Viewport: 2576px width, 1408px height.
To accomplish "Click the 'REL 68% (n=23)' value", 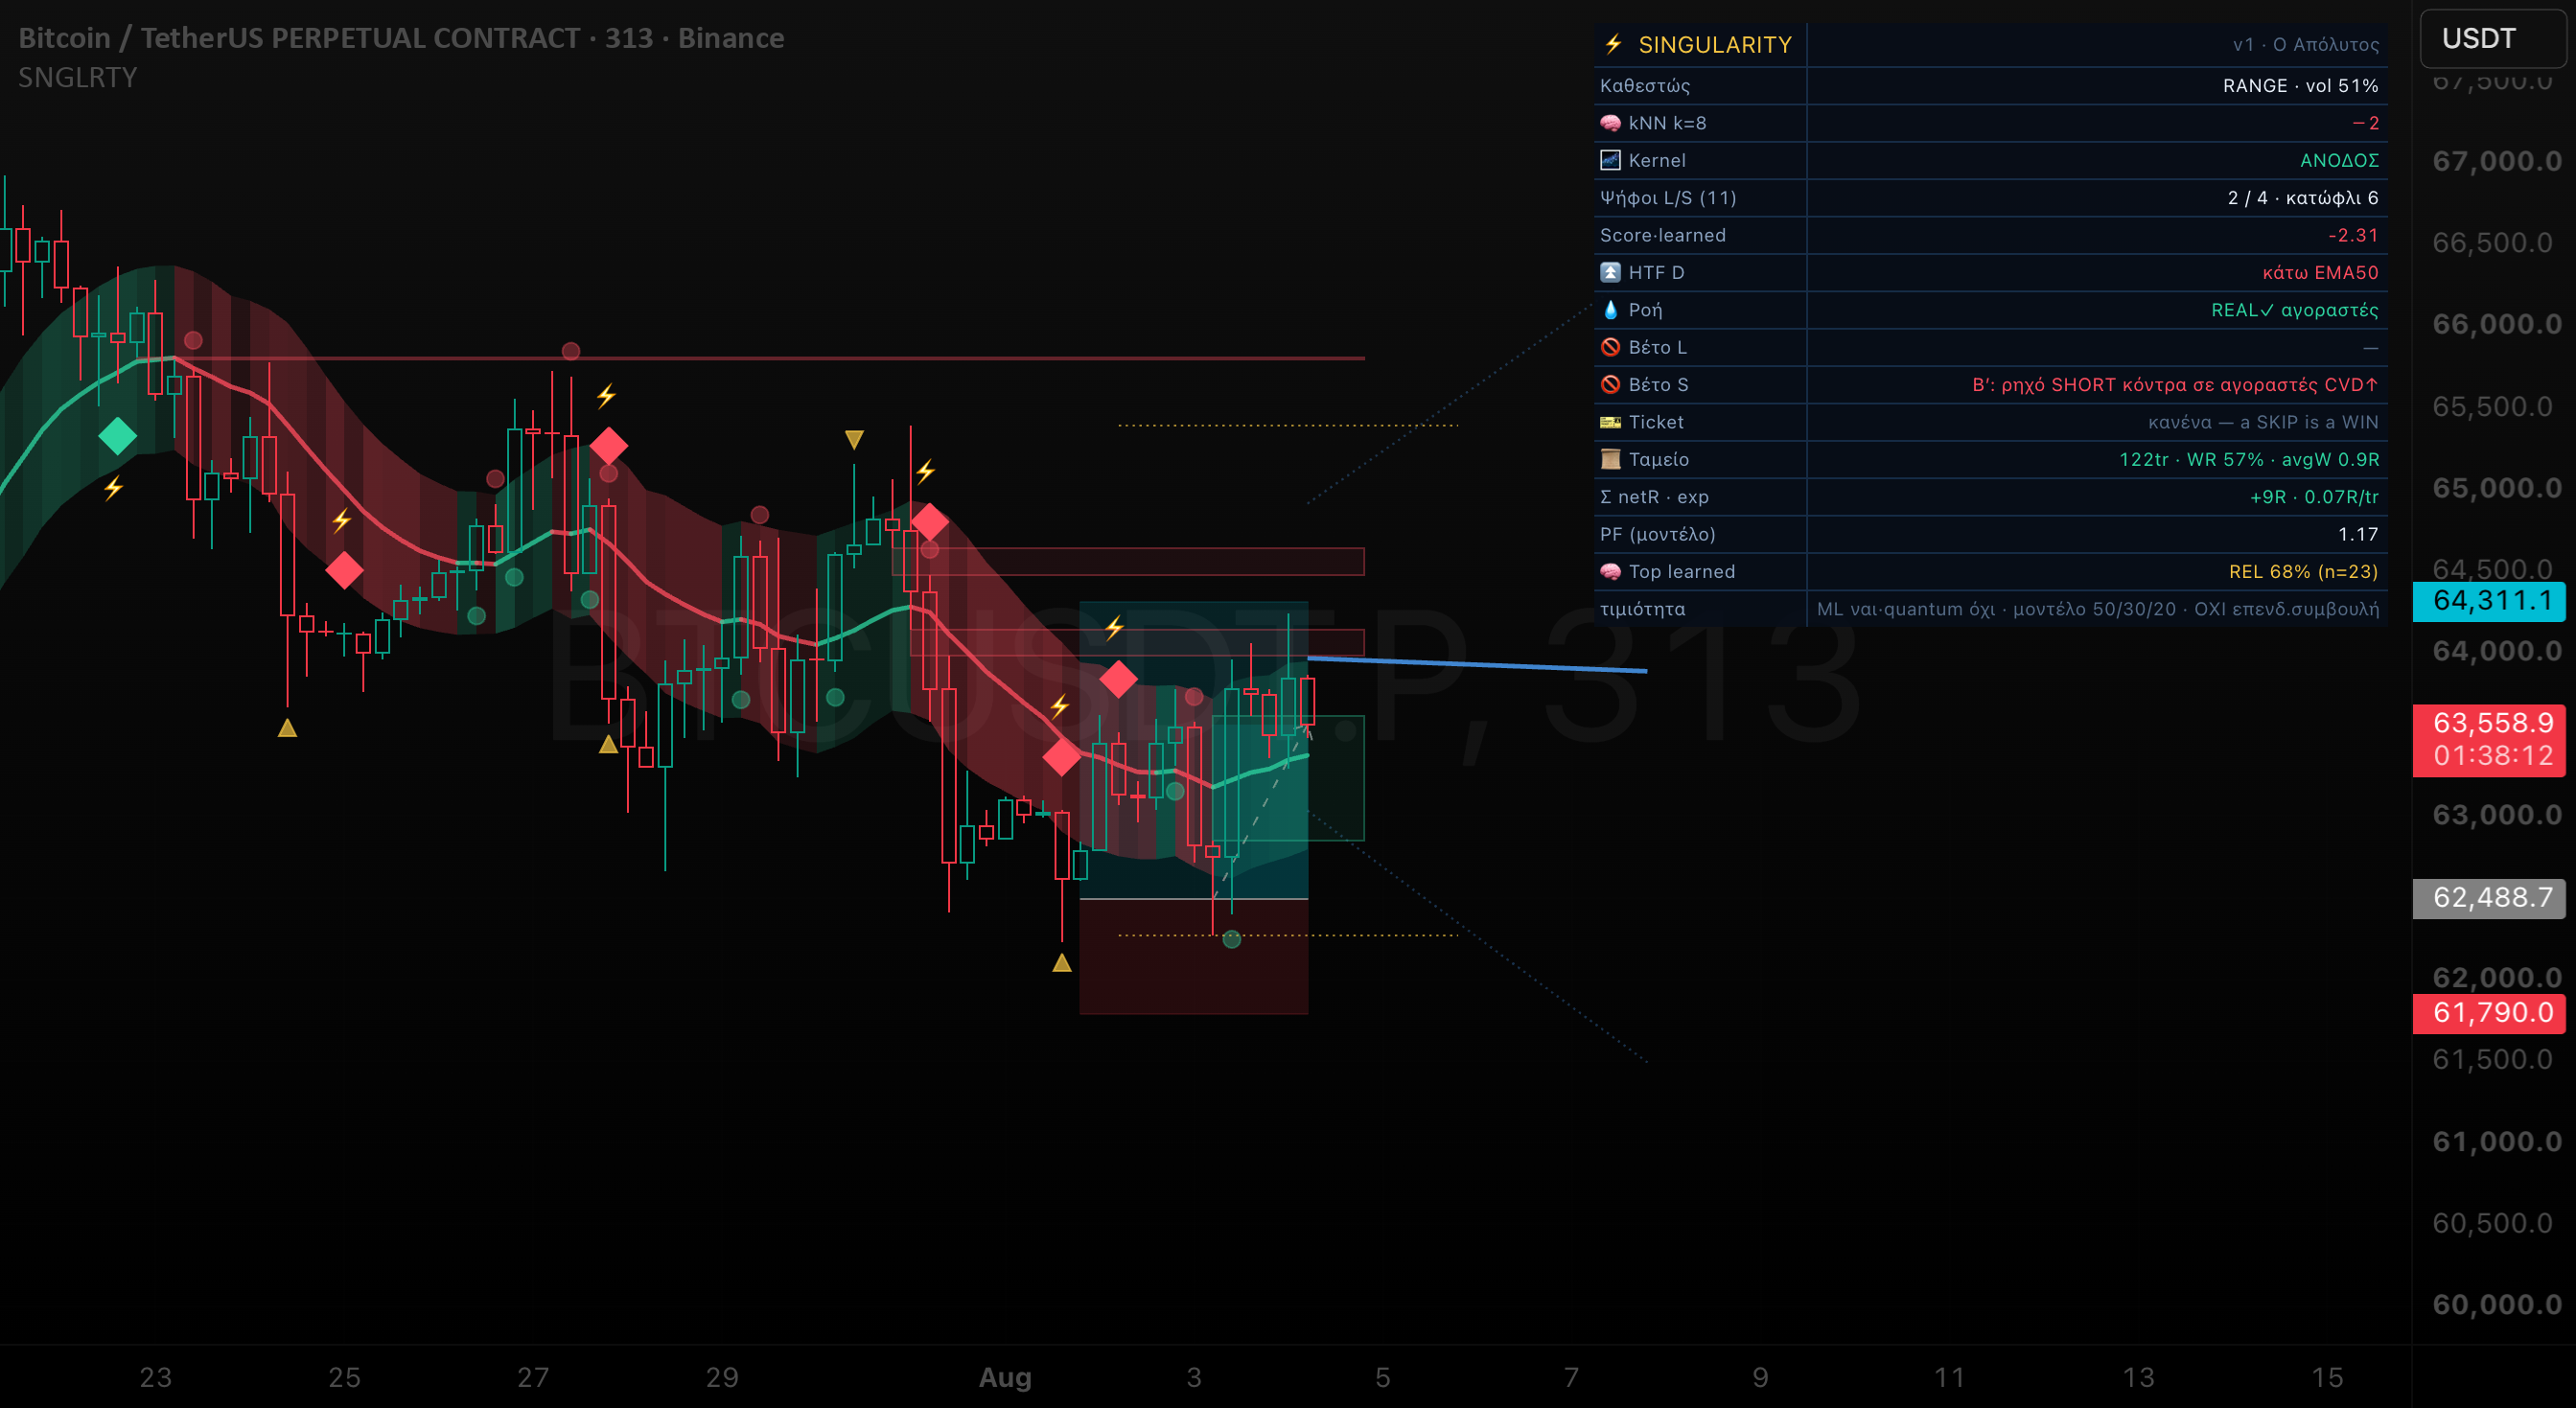I will pos(2303,572).
